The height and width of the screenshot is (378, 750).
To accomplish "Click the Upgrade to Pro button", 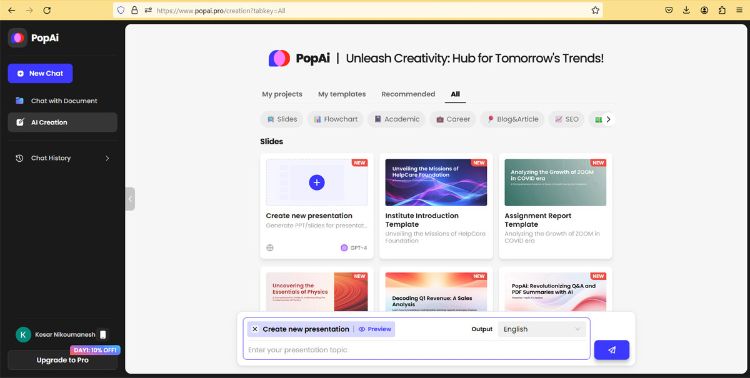I will point(63,360).
